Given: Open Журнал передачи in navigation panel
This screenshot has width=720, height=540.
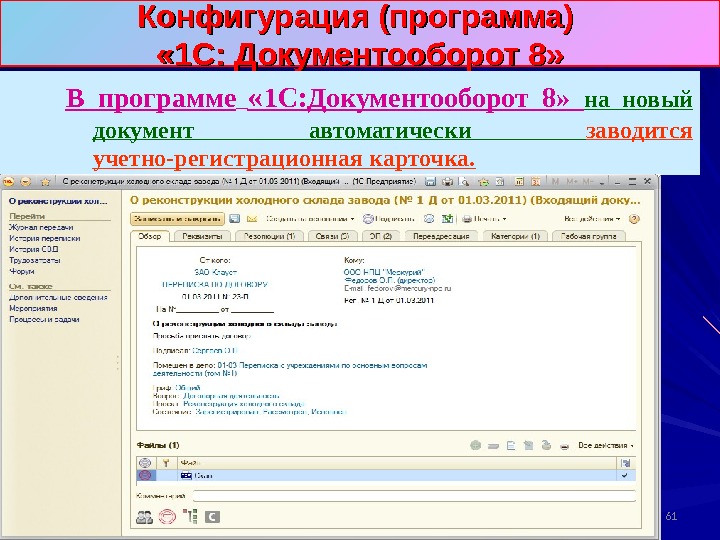Looking at the screenshot, I should pyautogui.click(x=41, y=227).
